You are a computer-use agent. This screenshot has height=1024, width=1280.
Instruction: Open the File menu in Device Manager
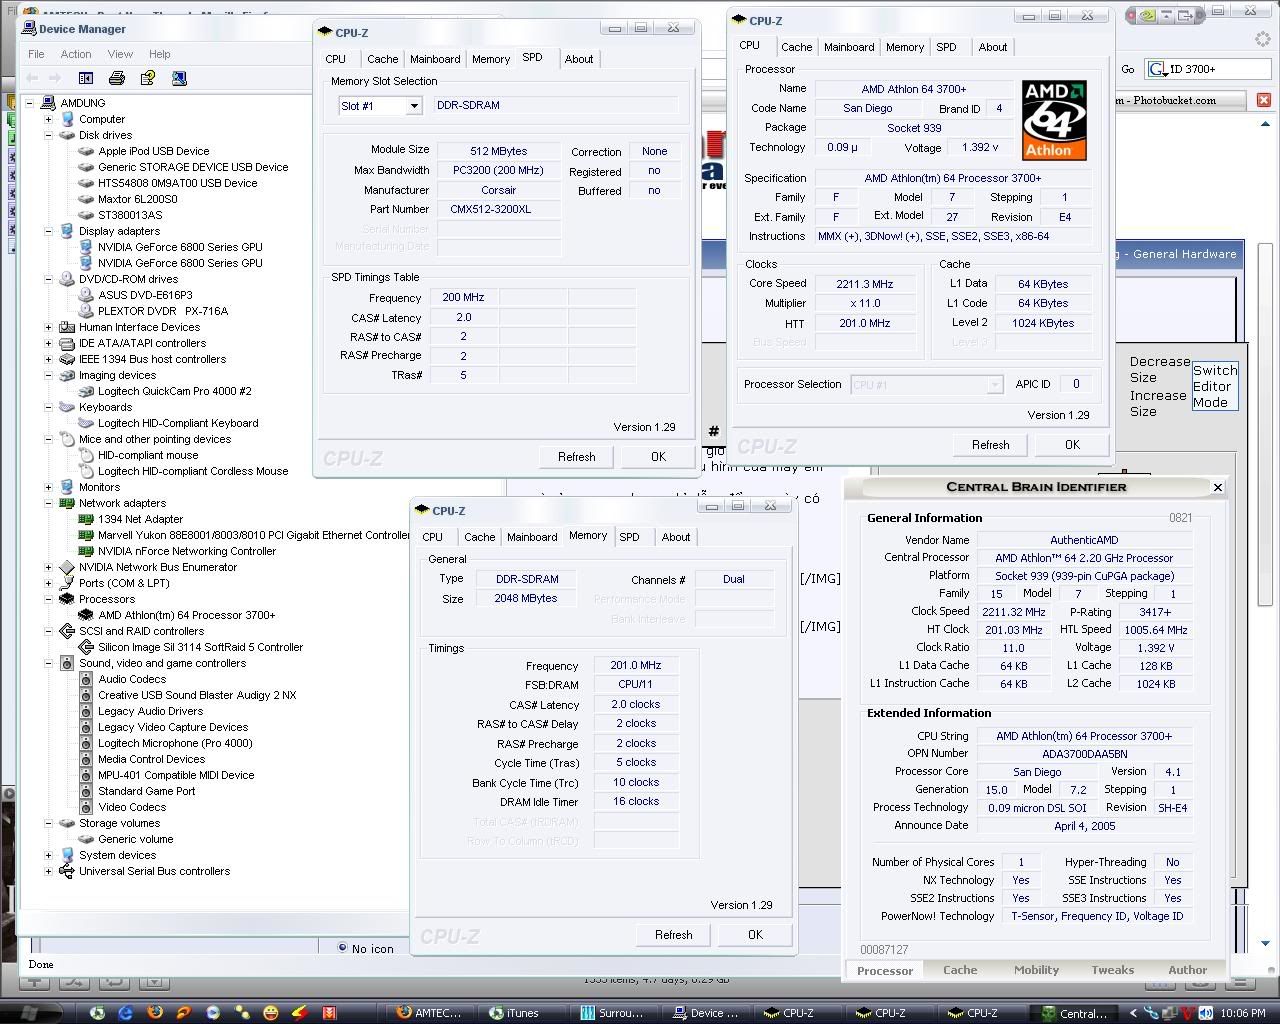pyautogui.click(x=36, y=54)
